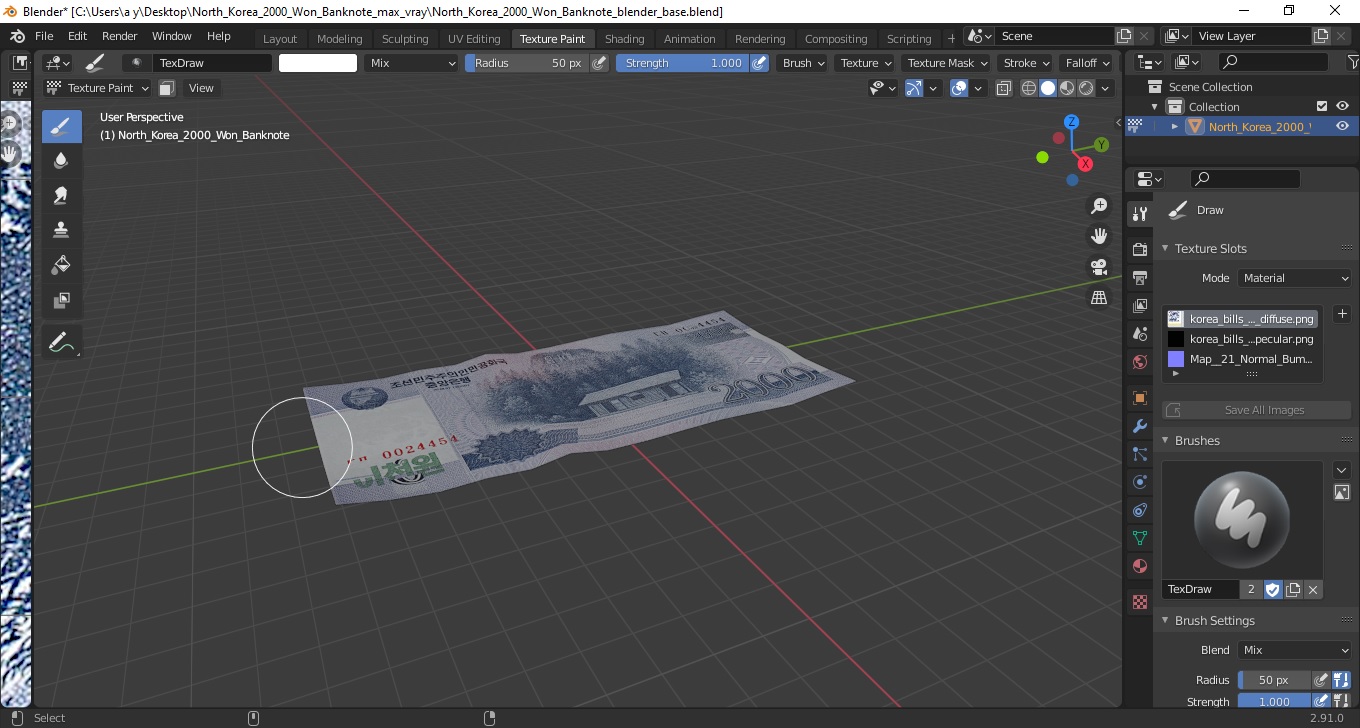Open the Modifier properties wrench tab
The image size is (1360, 728).
tap(1139, 426)
